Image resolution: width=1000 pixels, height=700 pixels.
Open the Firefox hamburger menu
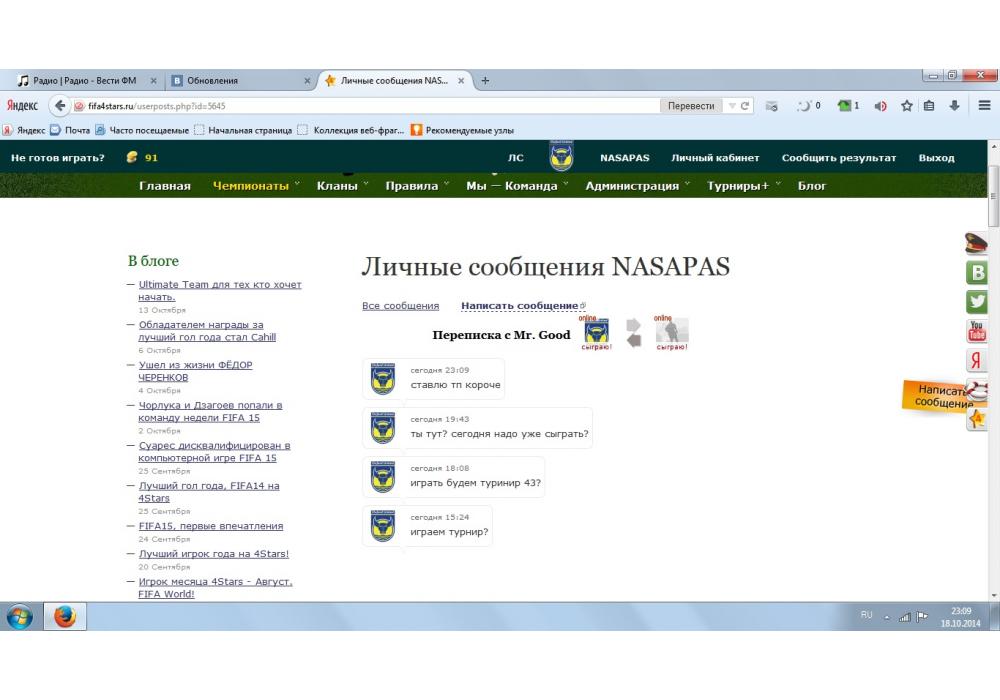tap(985, 106)
